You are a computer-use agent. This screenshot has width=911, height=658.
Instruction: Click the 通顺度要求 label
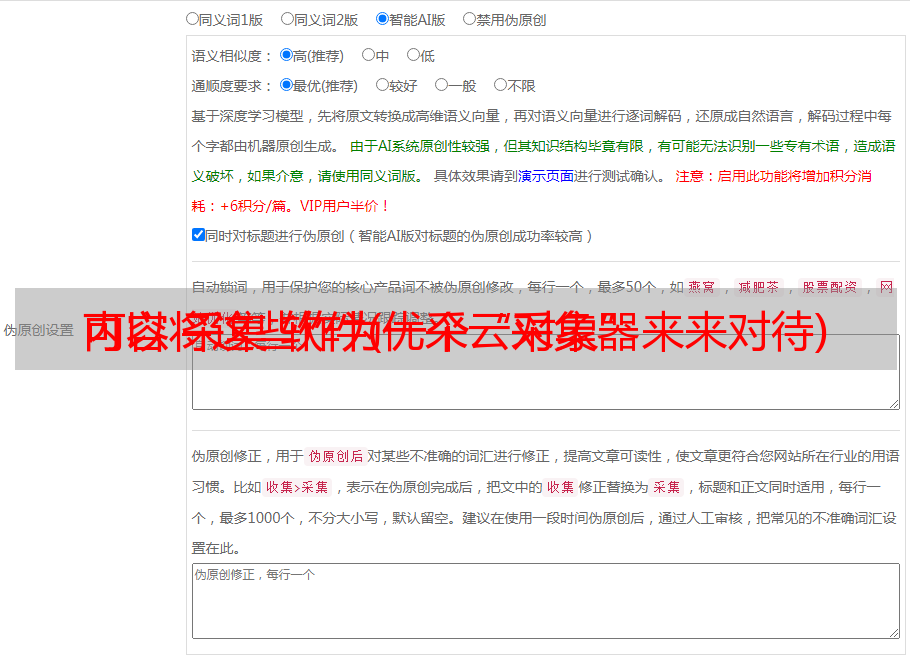point(232,87)
